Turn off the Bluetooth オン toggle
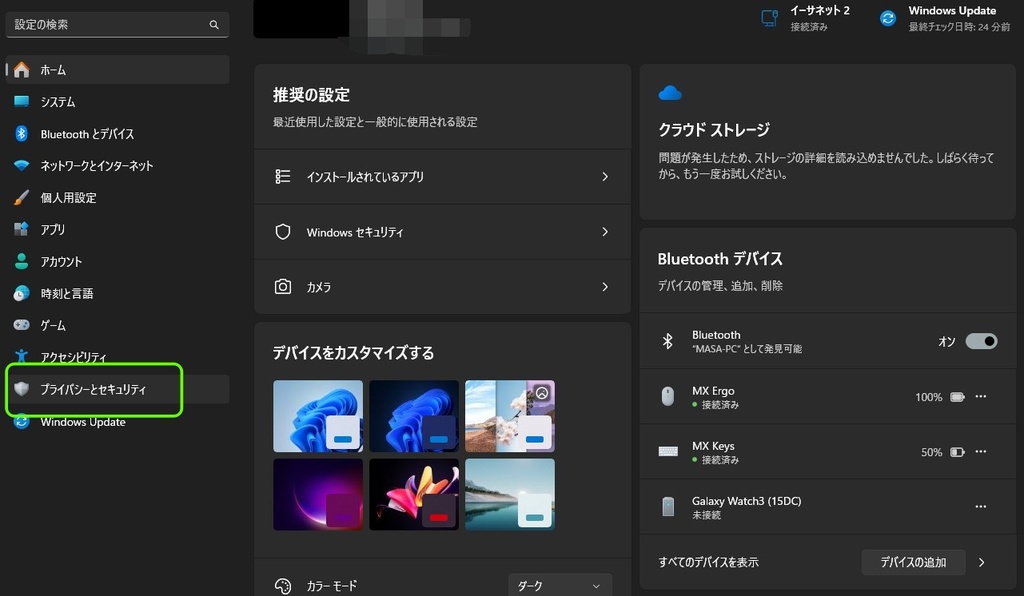 click(982, 341)
